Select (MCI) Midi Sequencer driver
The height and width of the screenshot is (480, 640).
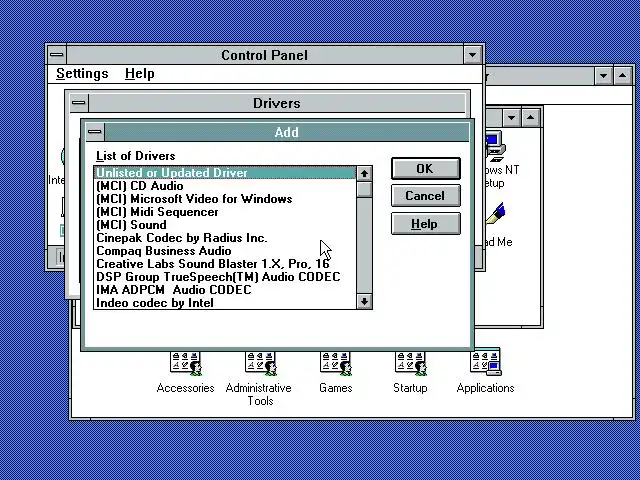point(225,212)
